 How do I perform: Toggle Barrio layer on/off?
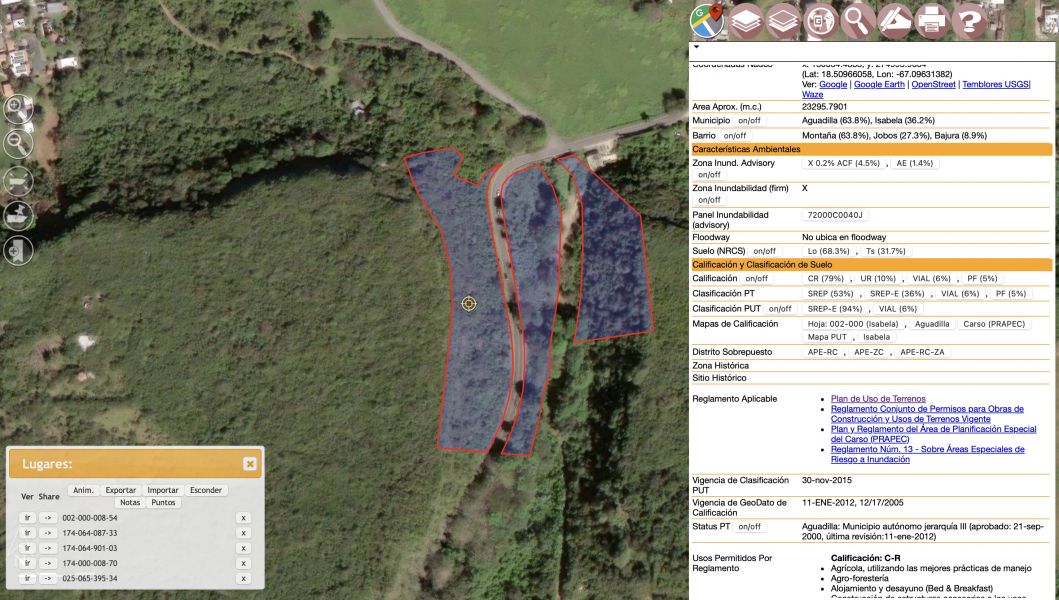click(x=734, y=135)
